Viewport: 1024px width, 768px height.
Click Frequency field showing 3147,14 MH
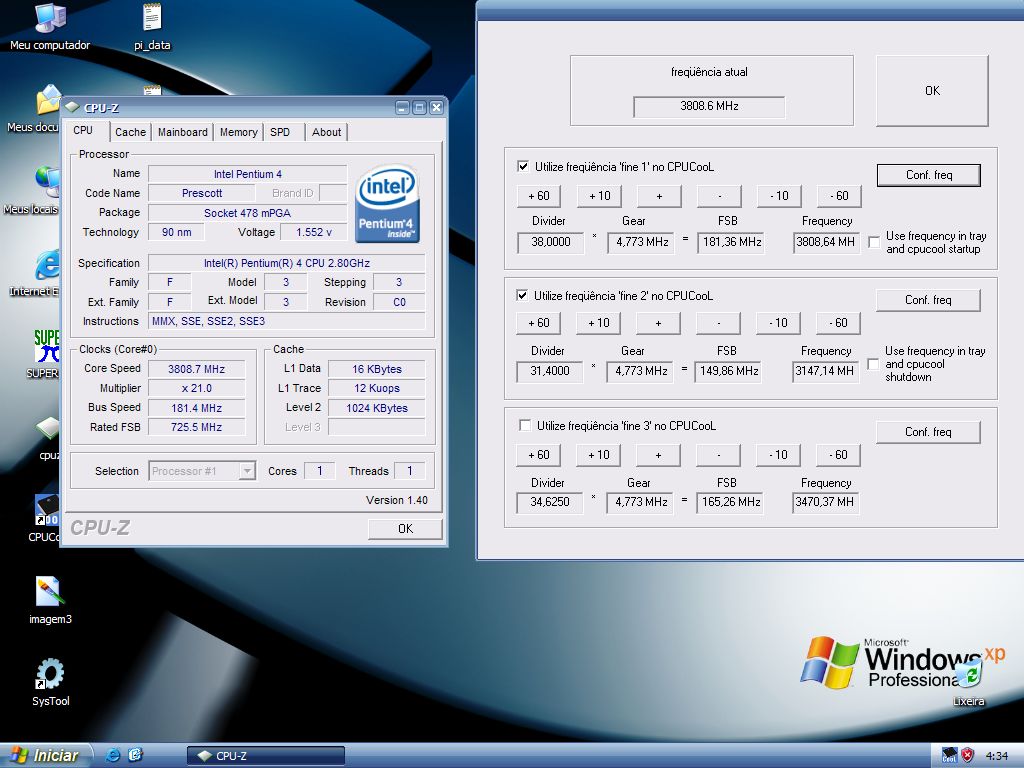(825, 371)
